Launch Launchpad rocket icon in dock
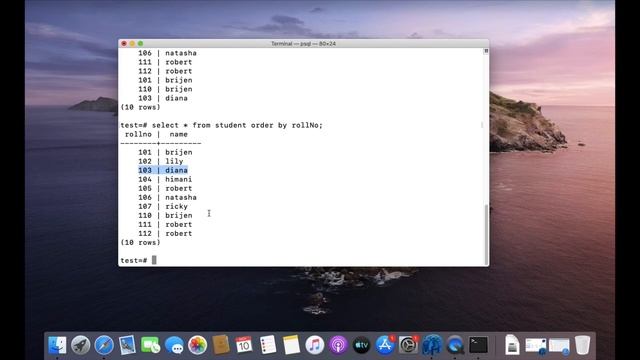Viewport: 640px width, 360px height. (80, 345)
